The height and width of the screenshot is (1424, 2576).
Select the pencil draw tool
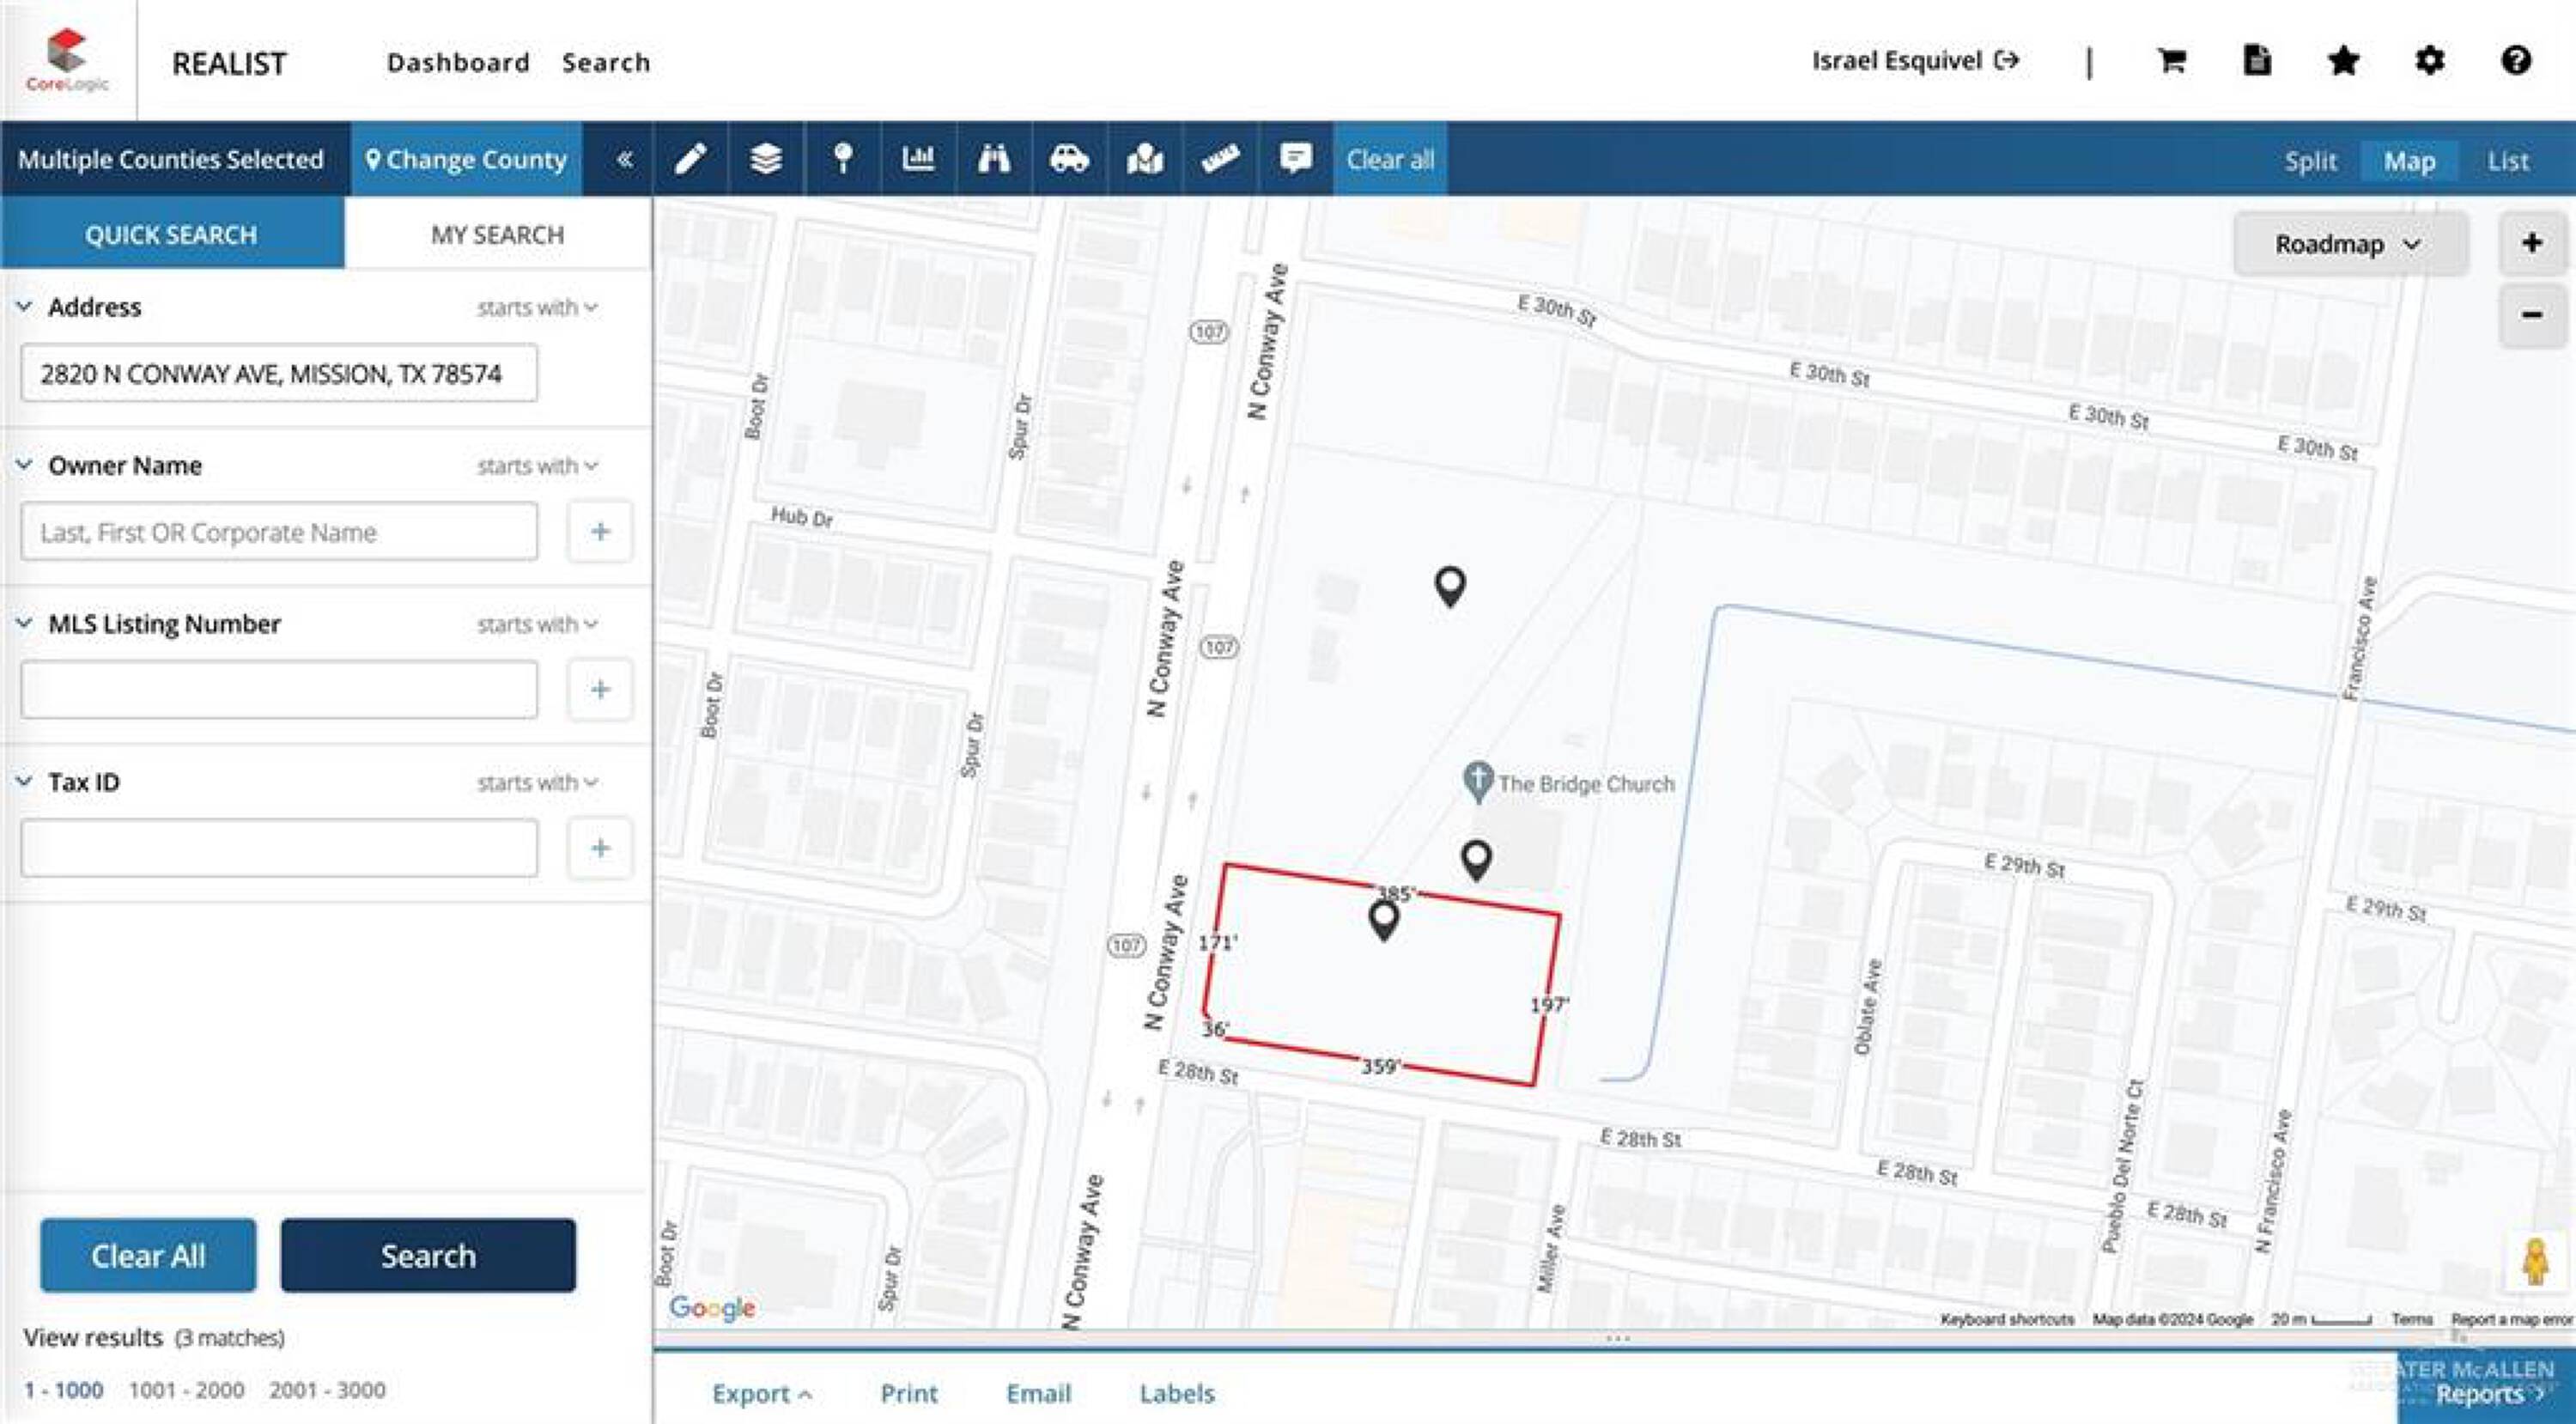coord(691,159)
